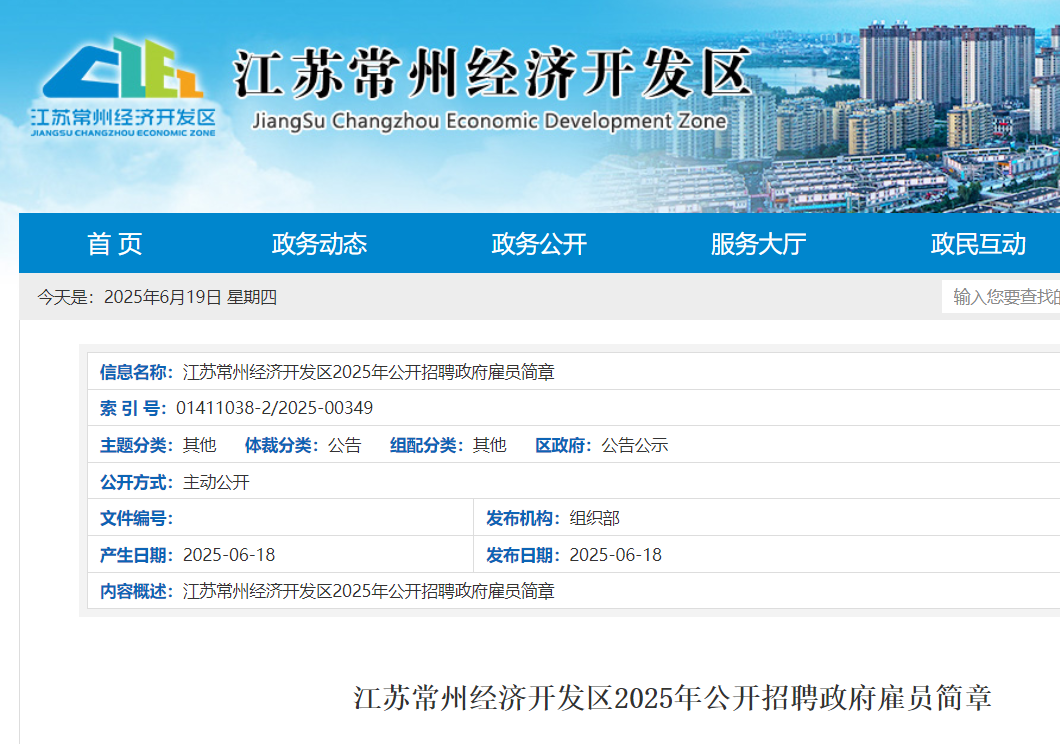Open the 首页 home menu
Image resolution: width=1060 pixels, height=744 pixels.
point(114,244)
